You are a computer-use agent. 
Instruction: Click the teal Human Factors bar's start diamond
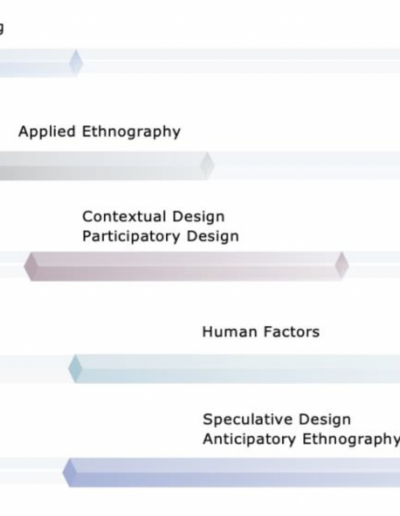pos(75,369)
